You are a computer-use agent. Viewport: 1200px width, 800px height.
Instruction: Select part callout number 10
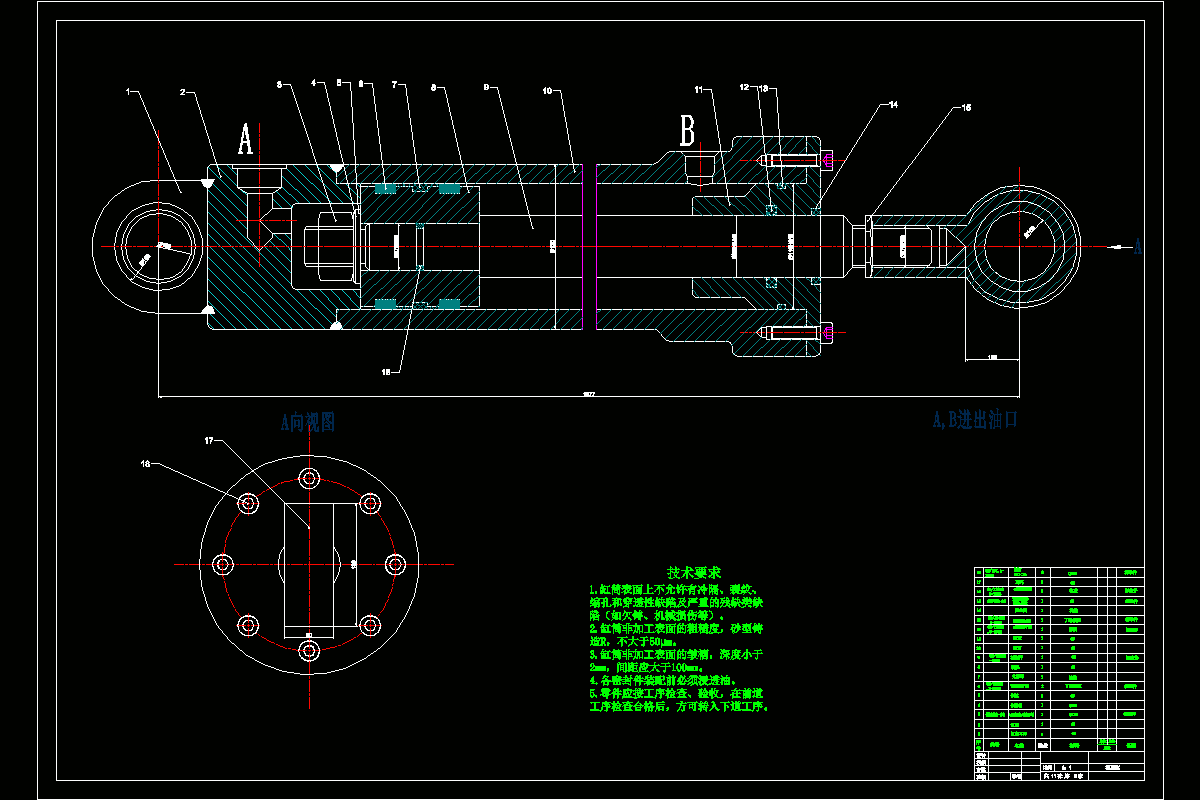[x=547, y=91]
